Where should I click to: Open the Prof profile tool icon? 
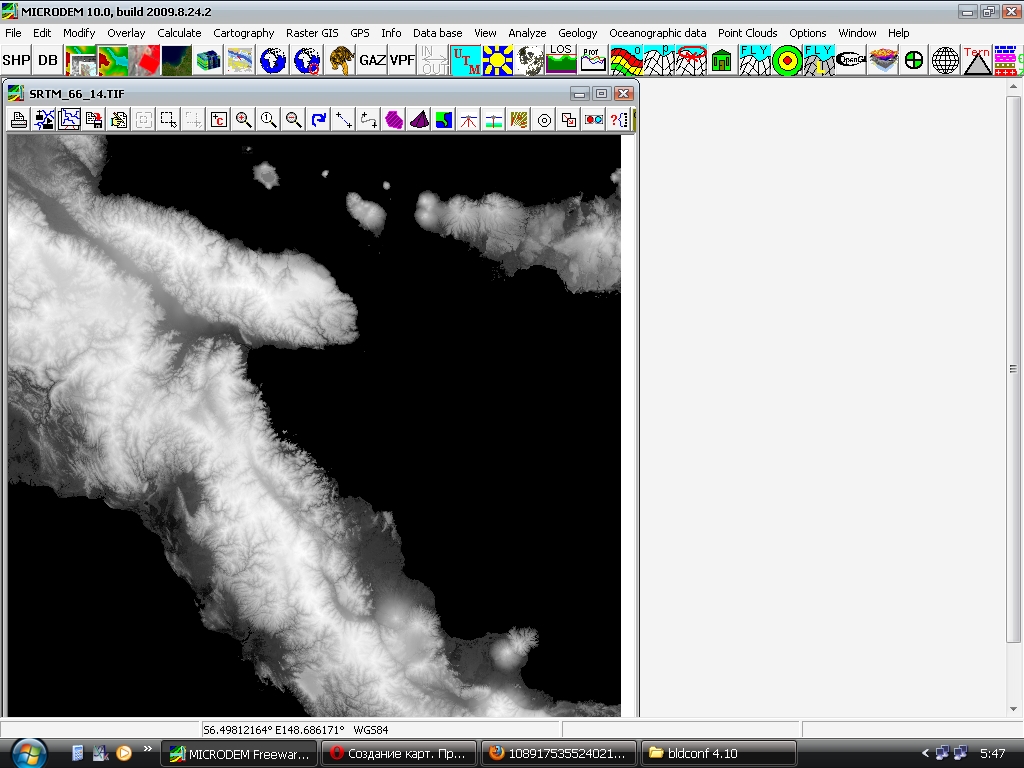593,60
